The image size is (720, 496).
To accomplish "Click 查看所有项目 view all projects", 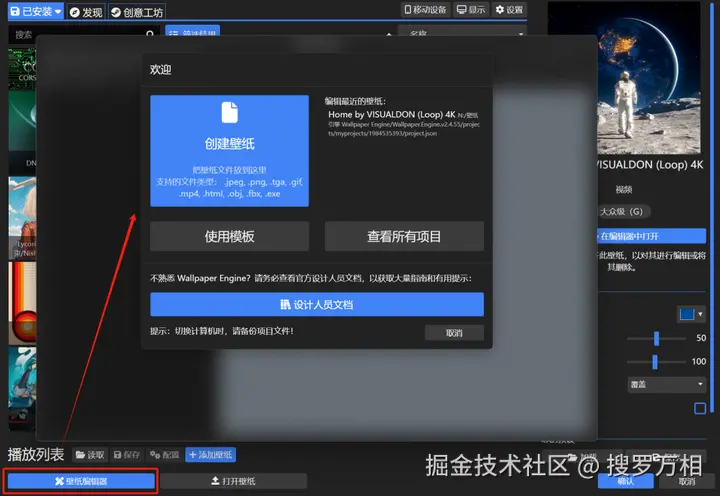I will [404, 236].
